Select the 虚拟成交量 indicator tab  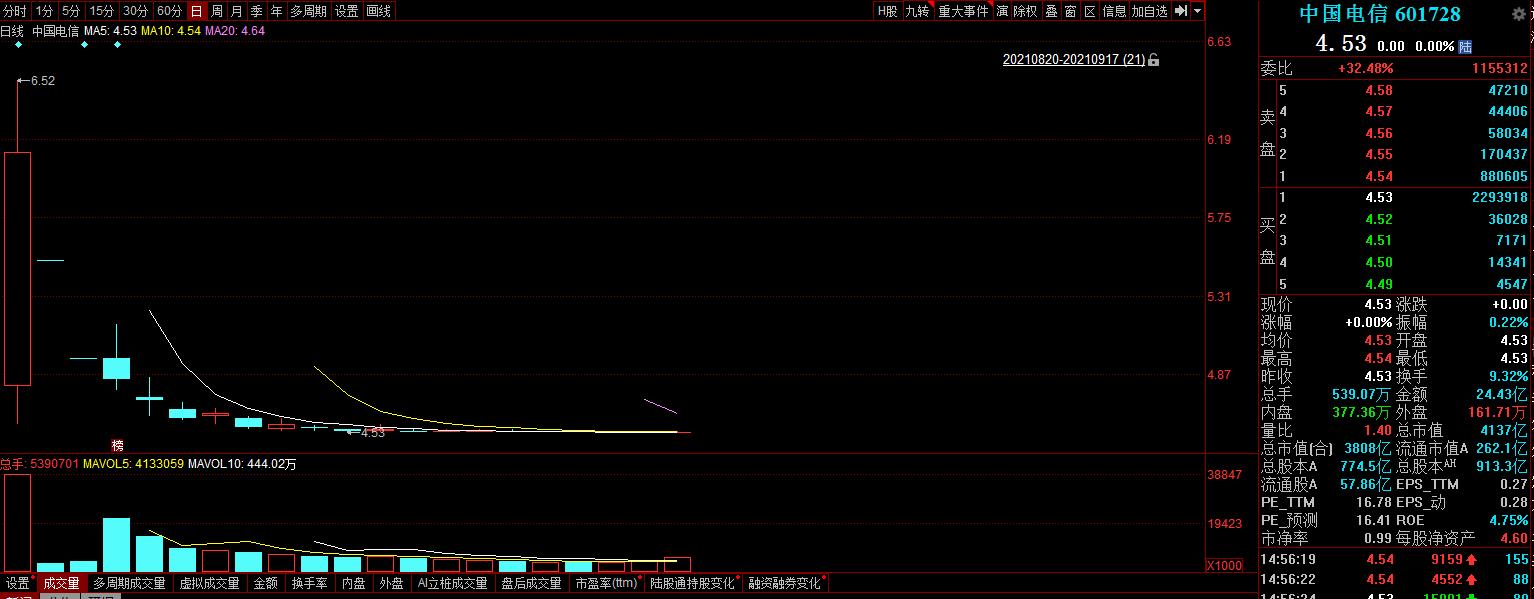[210, 583]
